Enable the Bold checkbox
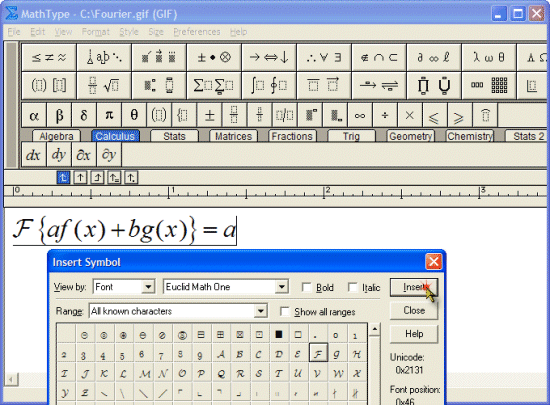Image resolution: width=550 pixels, height=405 pixels. 307,288
